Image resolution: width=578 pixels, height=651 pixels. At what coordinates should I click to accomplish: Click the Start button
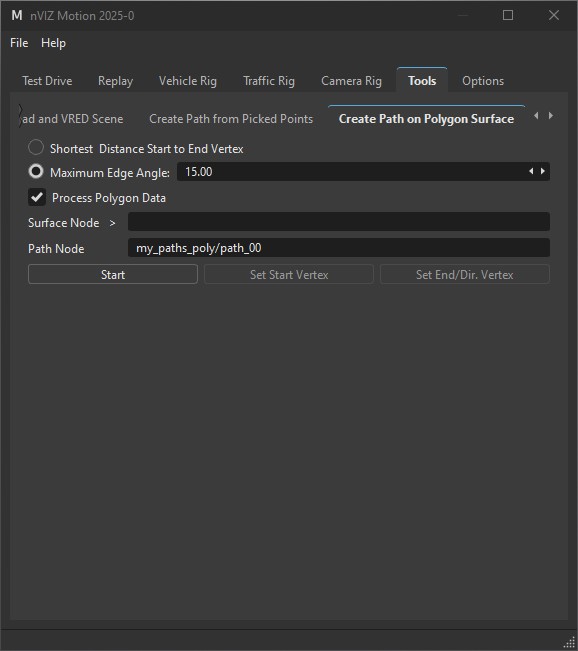point(113,274)
